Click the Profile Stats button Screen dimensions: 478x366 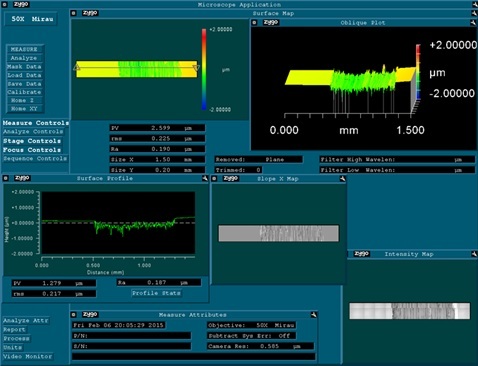tap(156, 293)
